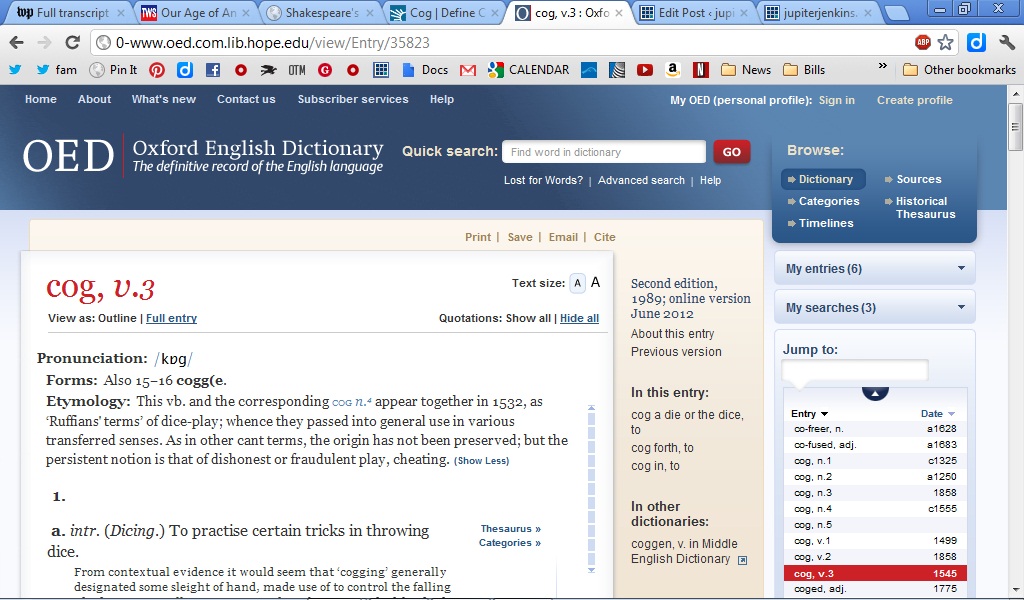
Task: Select 'coged, adj.' in the jump list
Action: (875, 589)
